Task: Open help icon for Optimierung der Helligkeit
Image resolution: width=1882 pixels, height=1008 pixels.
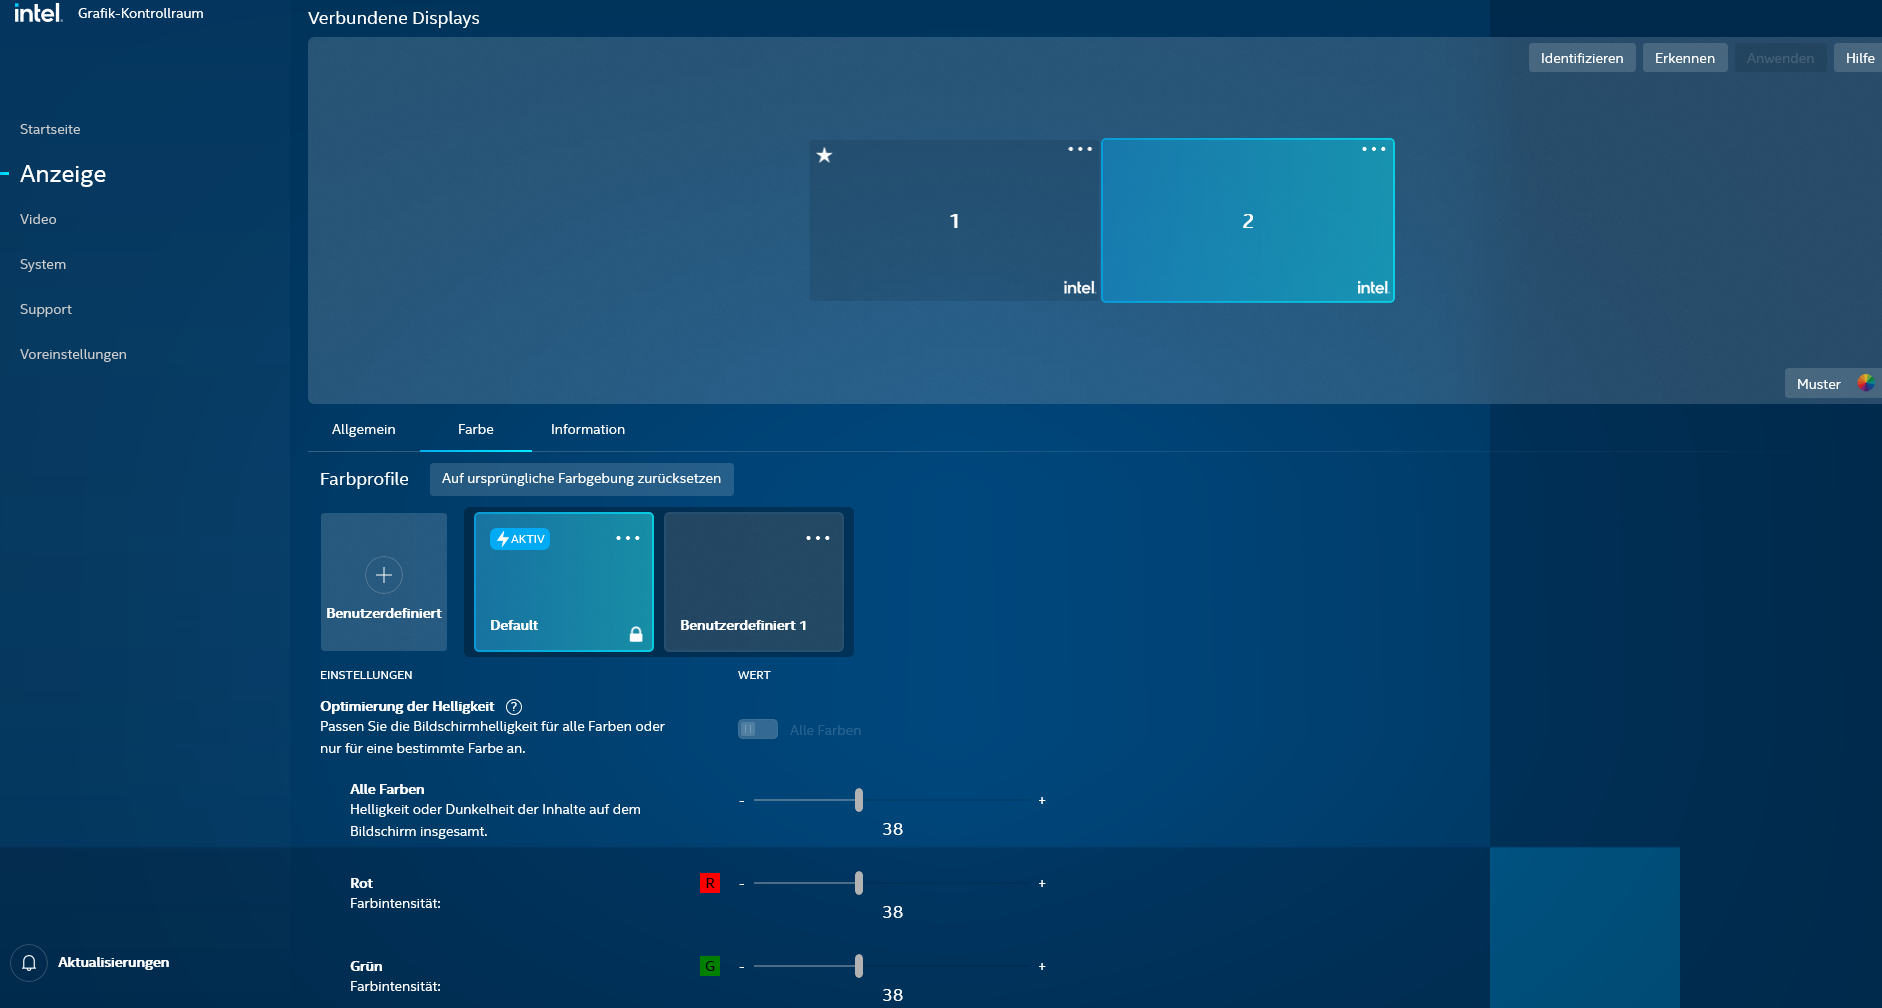Action: pos(514,707)
